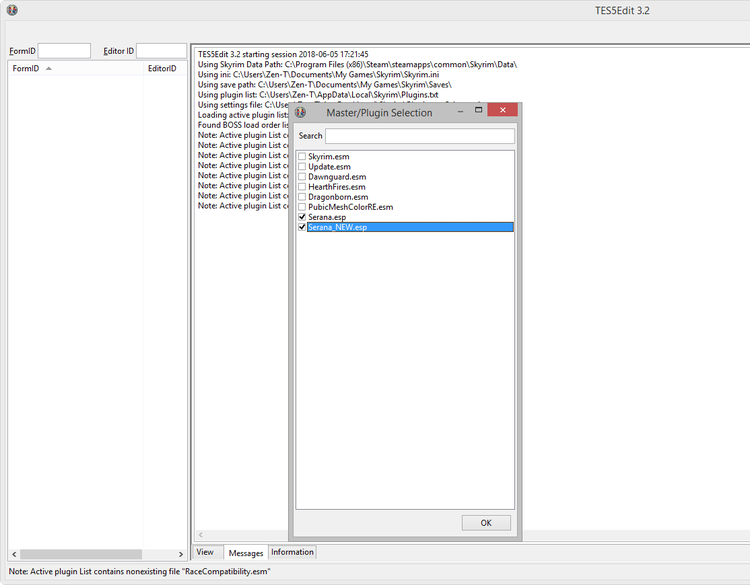This screenshot has height=585, width=750.
Task: Open the Information tab
Action: 292,552
